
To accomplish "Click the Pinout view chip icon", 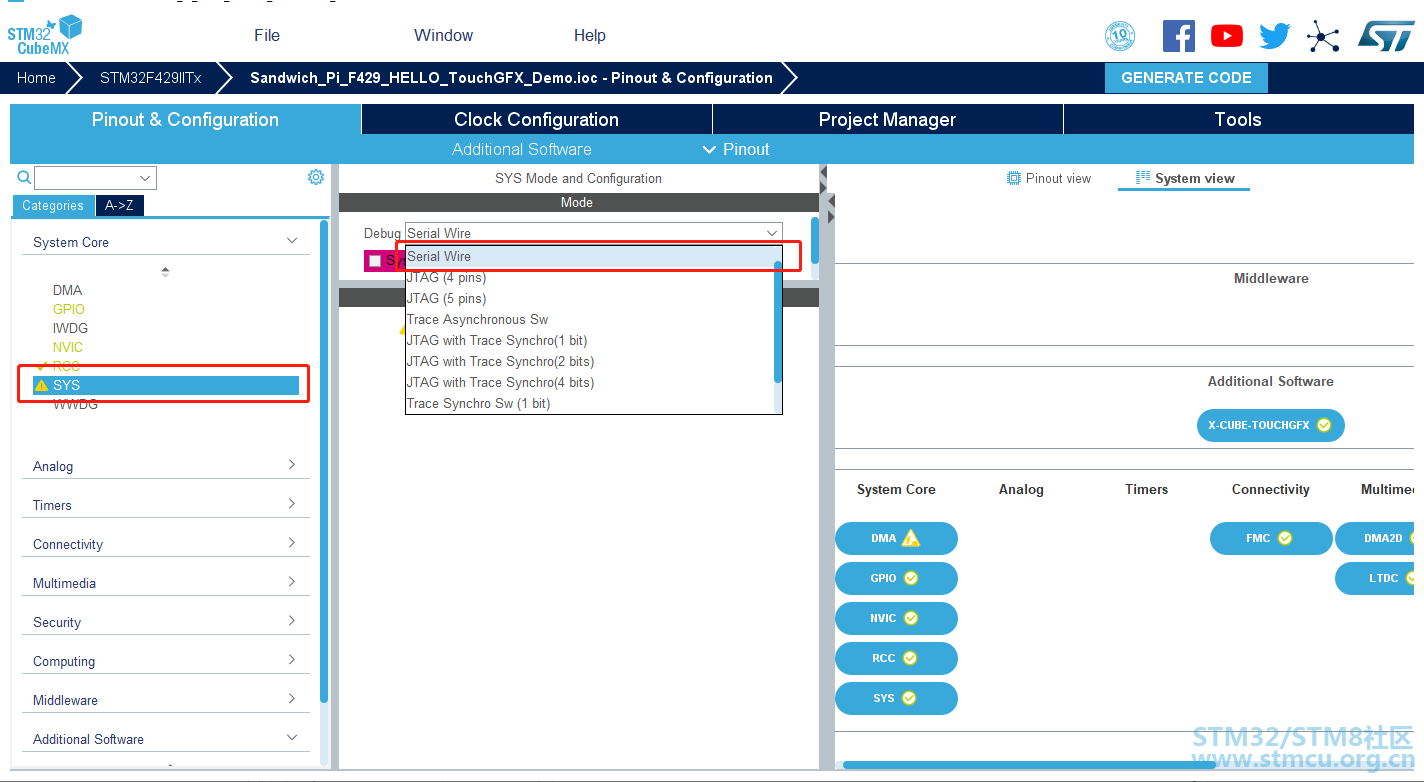I will coord(1013,178).
